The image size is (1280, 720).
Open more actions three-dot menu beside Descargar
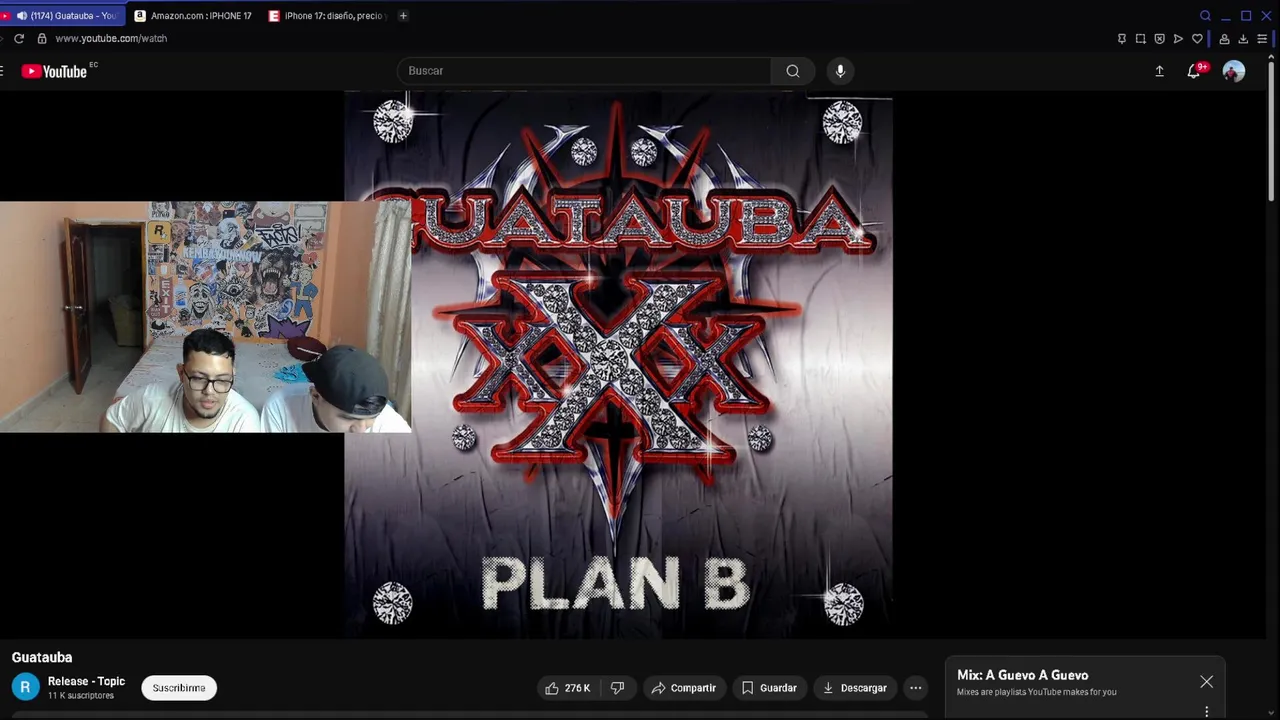click(915, 688)
